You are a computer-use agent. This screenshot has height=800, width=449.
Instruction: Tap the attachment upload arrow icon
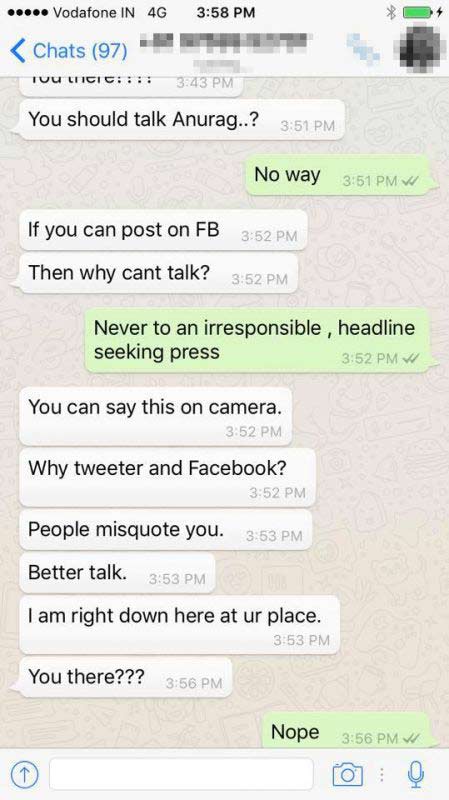pyautogui.click(x=23, y=774)
